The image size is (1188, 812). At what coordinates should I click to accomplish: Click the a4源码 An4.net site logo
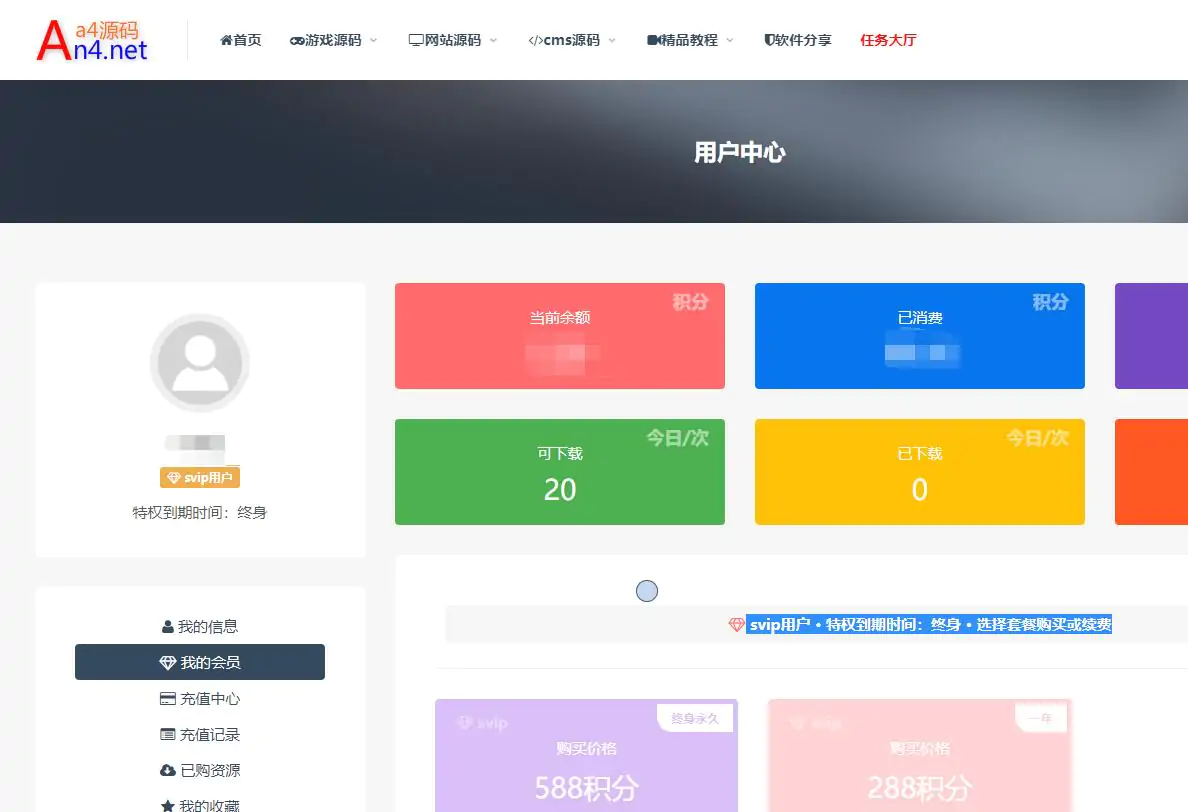coord(92,40)
